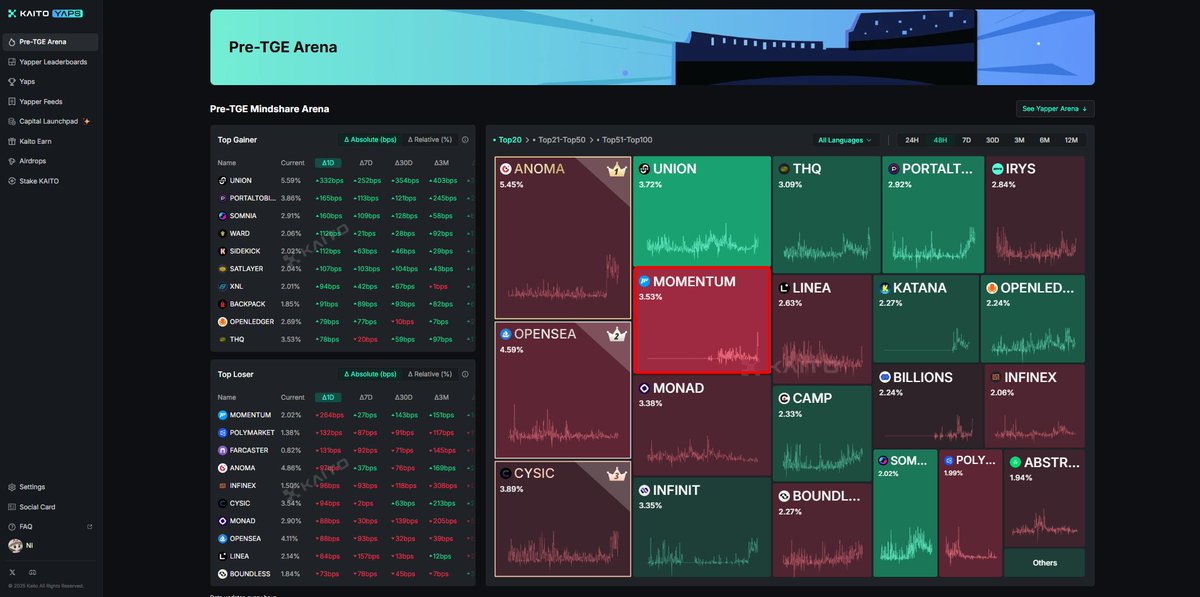Viewport: 1200px width, 597px height.
Task: Click the BILLIONS treemap tile
Action: [x=927, y=407]
